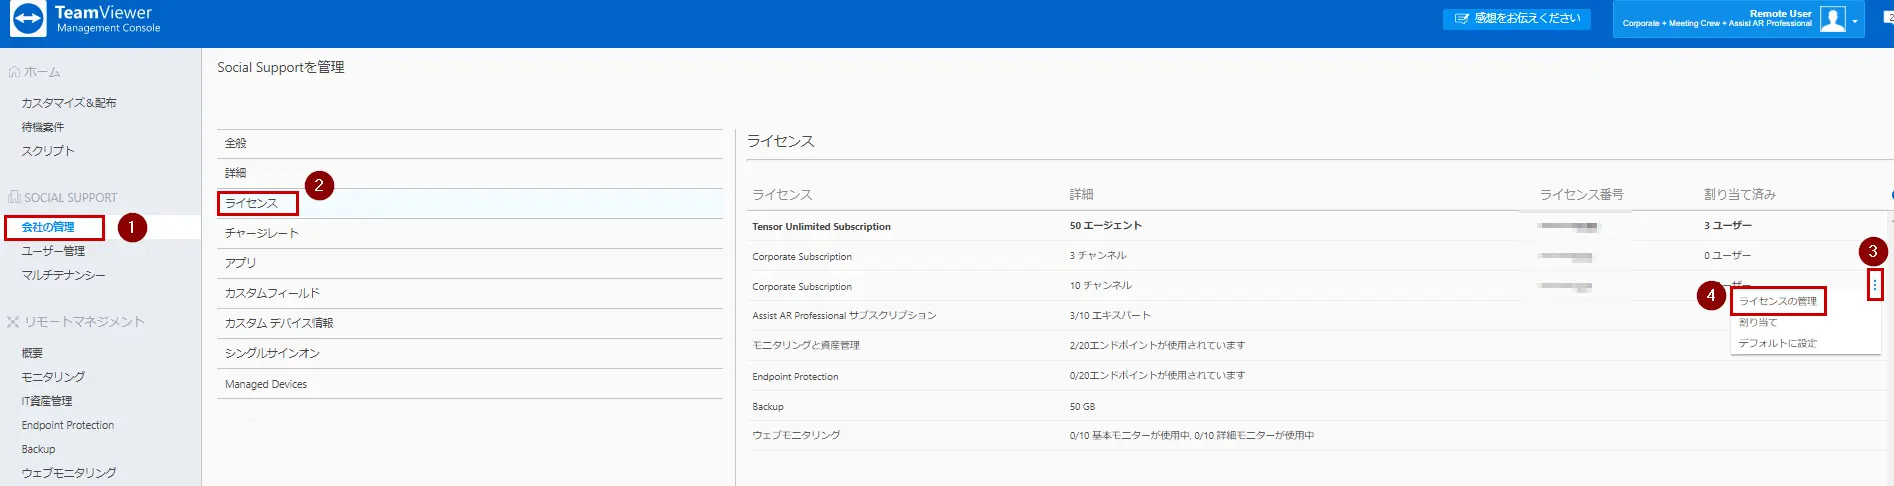Image resolution: width=1894 pixels, height=486 pixels.
Task: Open スクリプト in the sidebar
Action: coord(48,151)
